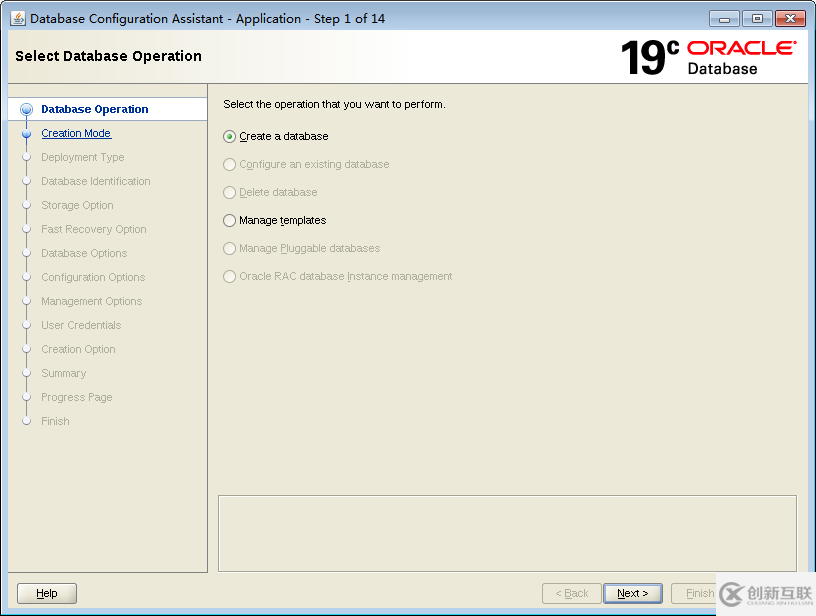This screenshot has height=616, width=816.
Task: Click the Progress Page step label
Action: click(77, 397)
